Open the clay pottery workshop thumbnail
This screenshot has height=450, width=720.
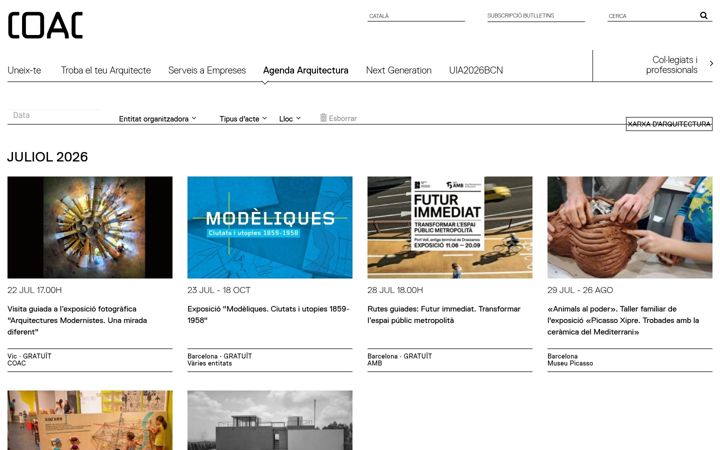(x=630, y=227)
